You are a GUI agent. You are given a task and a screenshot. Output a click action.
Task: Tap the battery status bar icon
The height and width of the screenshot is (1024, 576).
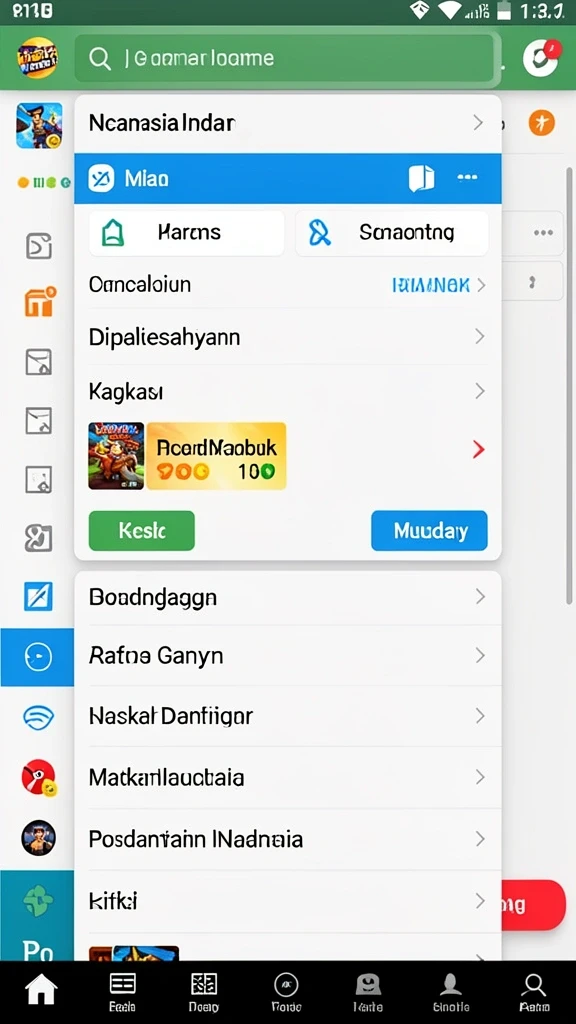coord(504,10)
